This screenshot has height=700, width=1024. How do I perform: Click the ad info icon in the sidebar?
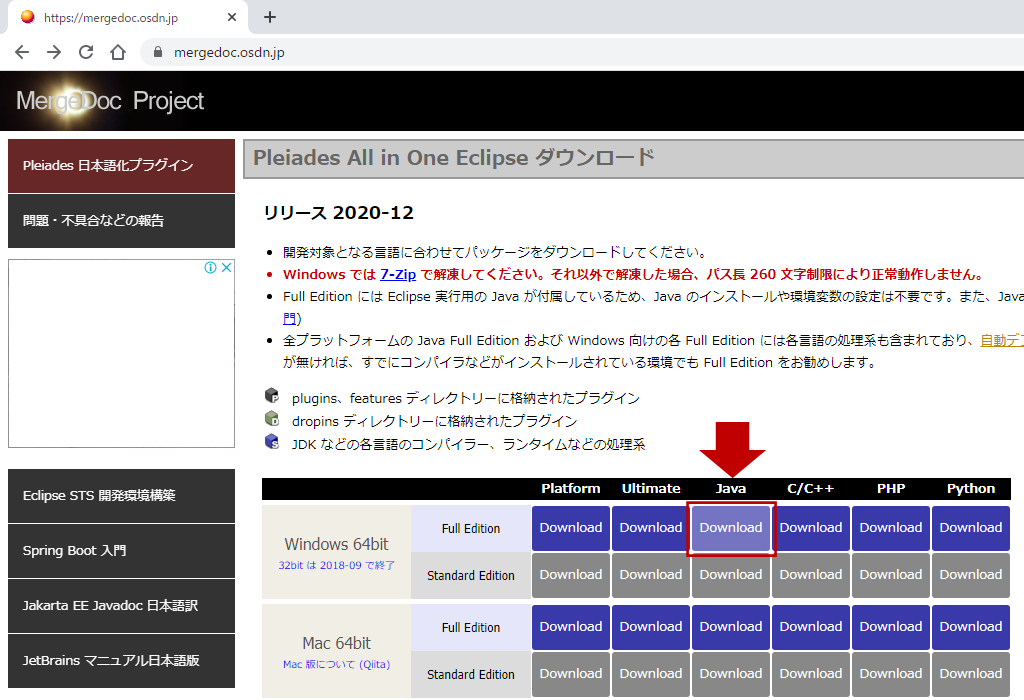(x=210, y=267)
